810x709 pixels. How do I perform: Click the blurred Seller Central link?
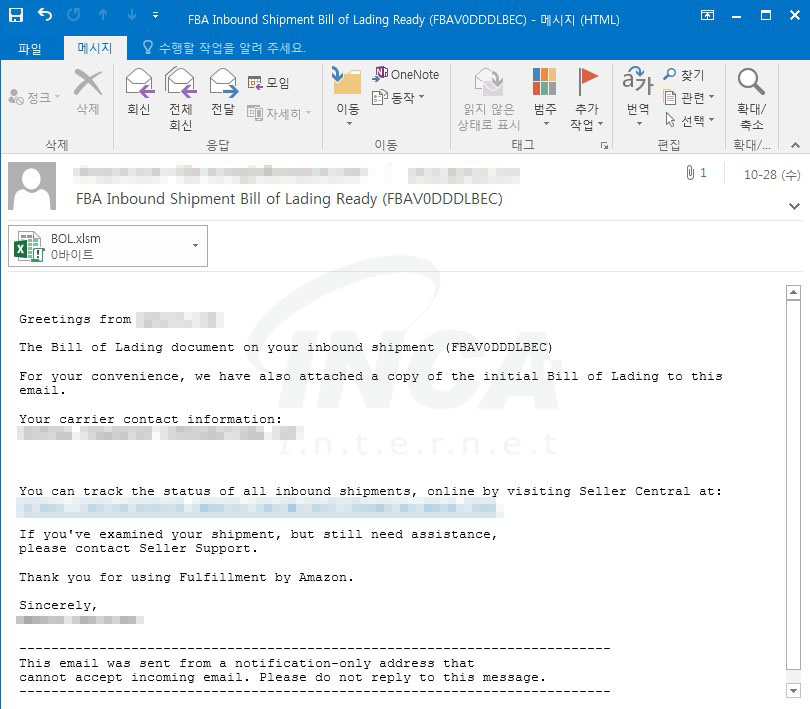[260, 508]
